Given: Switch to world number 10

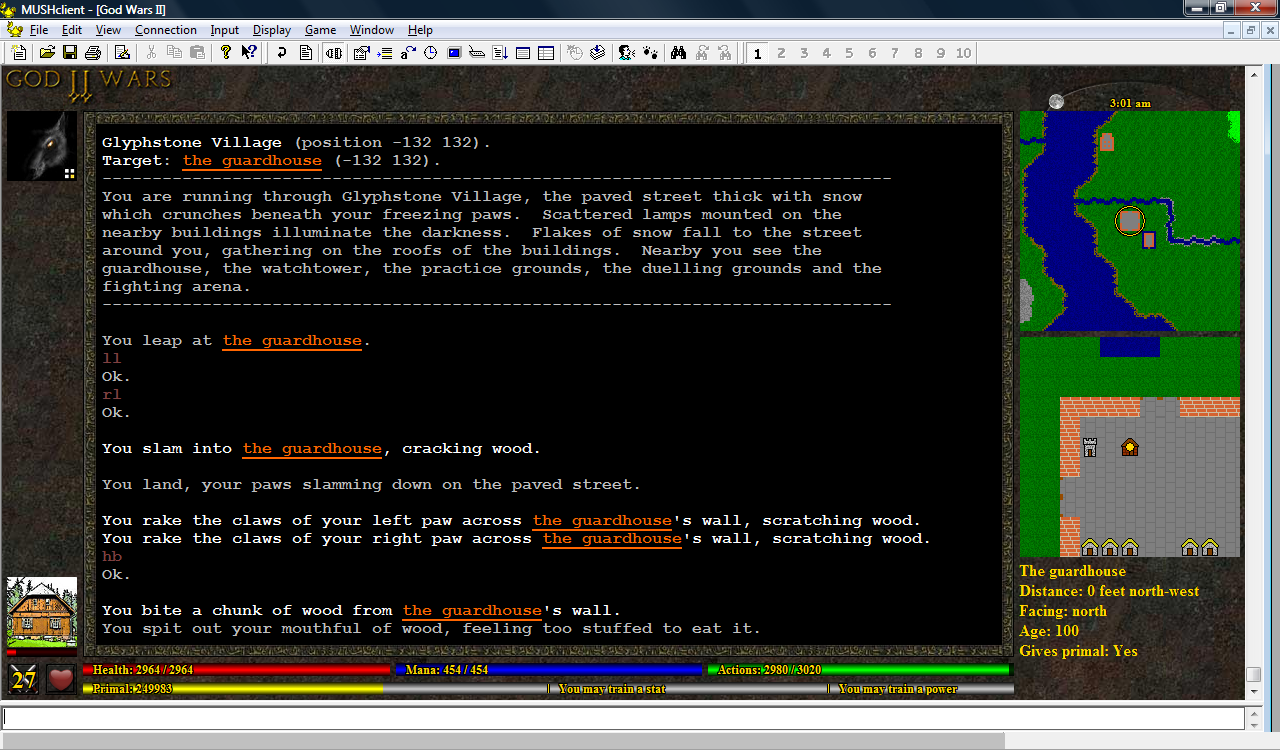Looking at the screenshot, I should (x=963, y=53).
